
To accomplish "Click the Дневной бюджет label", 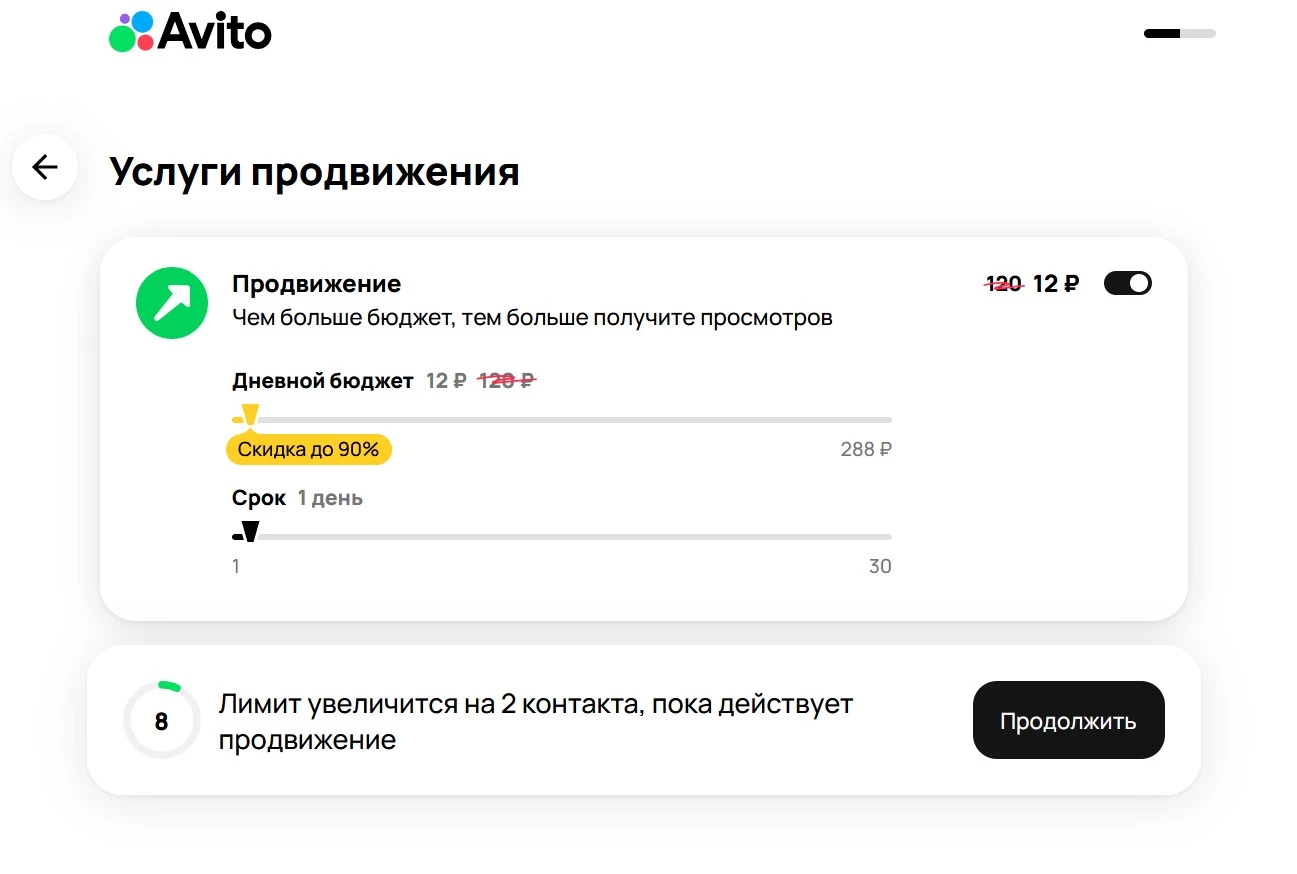I will pyautogui.click(x=322, y=381).
